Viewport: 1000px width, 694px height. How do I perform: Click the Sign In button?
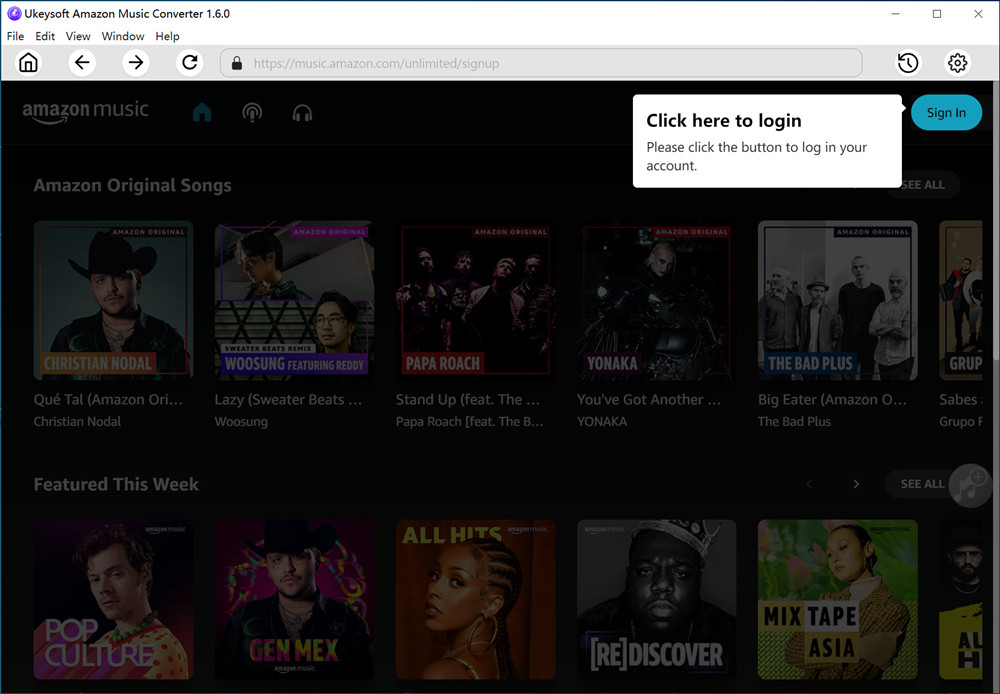point(946,112)
